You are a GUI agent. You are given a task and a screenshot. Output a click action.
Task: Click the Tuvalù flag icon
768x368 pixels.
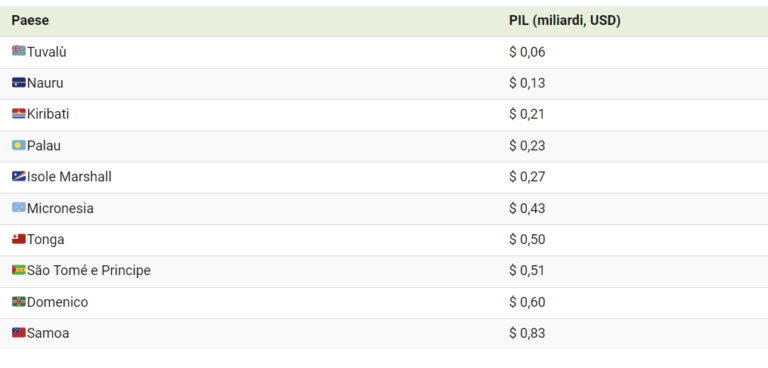[x=19, y=51]
